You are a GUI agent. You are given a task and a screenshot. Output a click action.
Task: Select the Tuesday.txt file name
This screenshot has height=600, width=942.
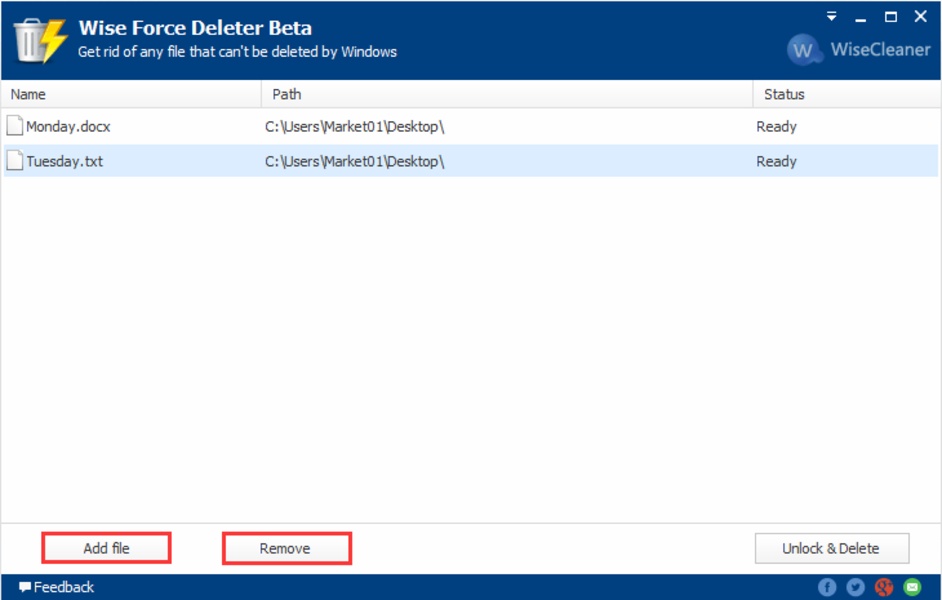pyautogui.click(x=65, y=161)
